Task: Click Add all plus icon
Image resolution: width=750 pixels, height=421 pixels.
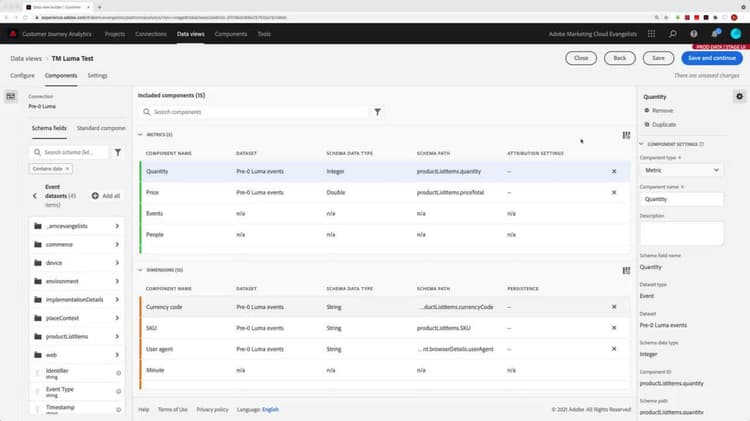Action: 95,196
